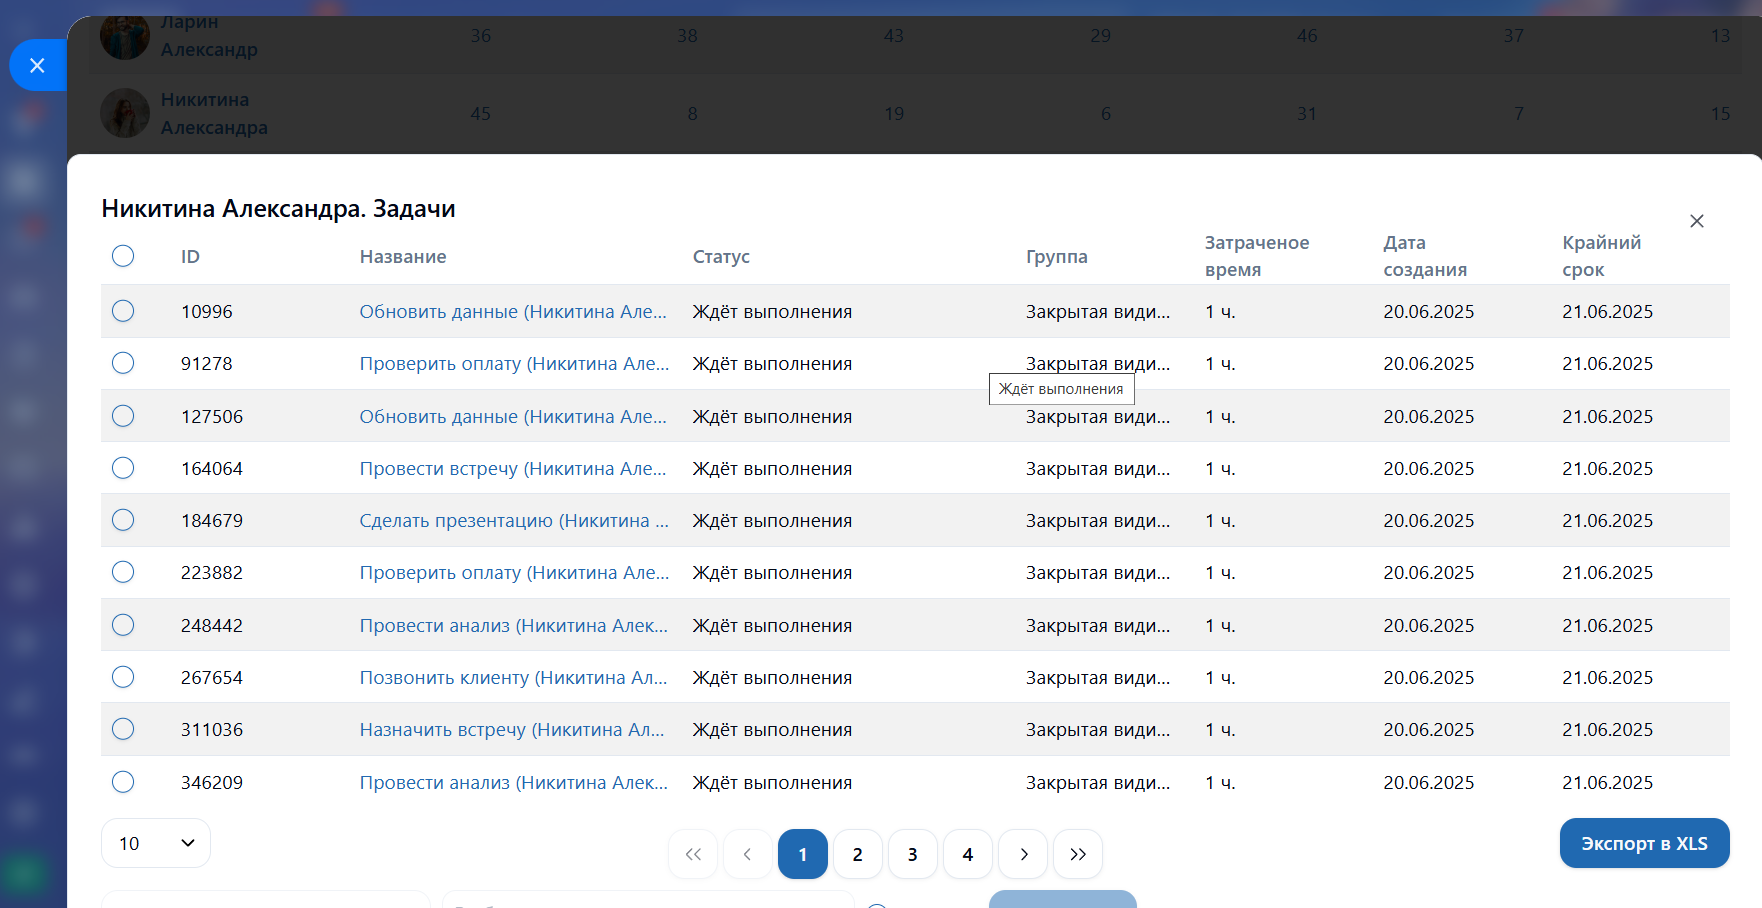This screenshot has width=1762, height=908.
Task: Select the checkbox for task 184679
Action: pos(123,520)
